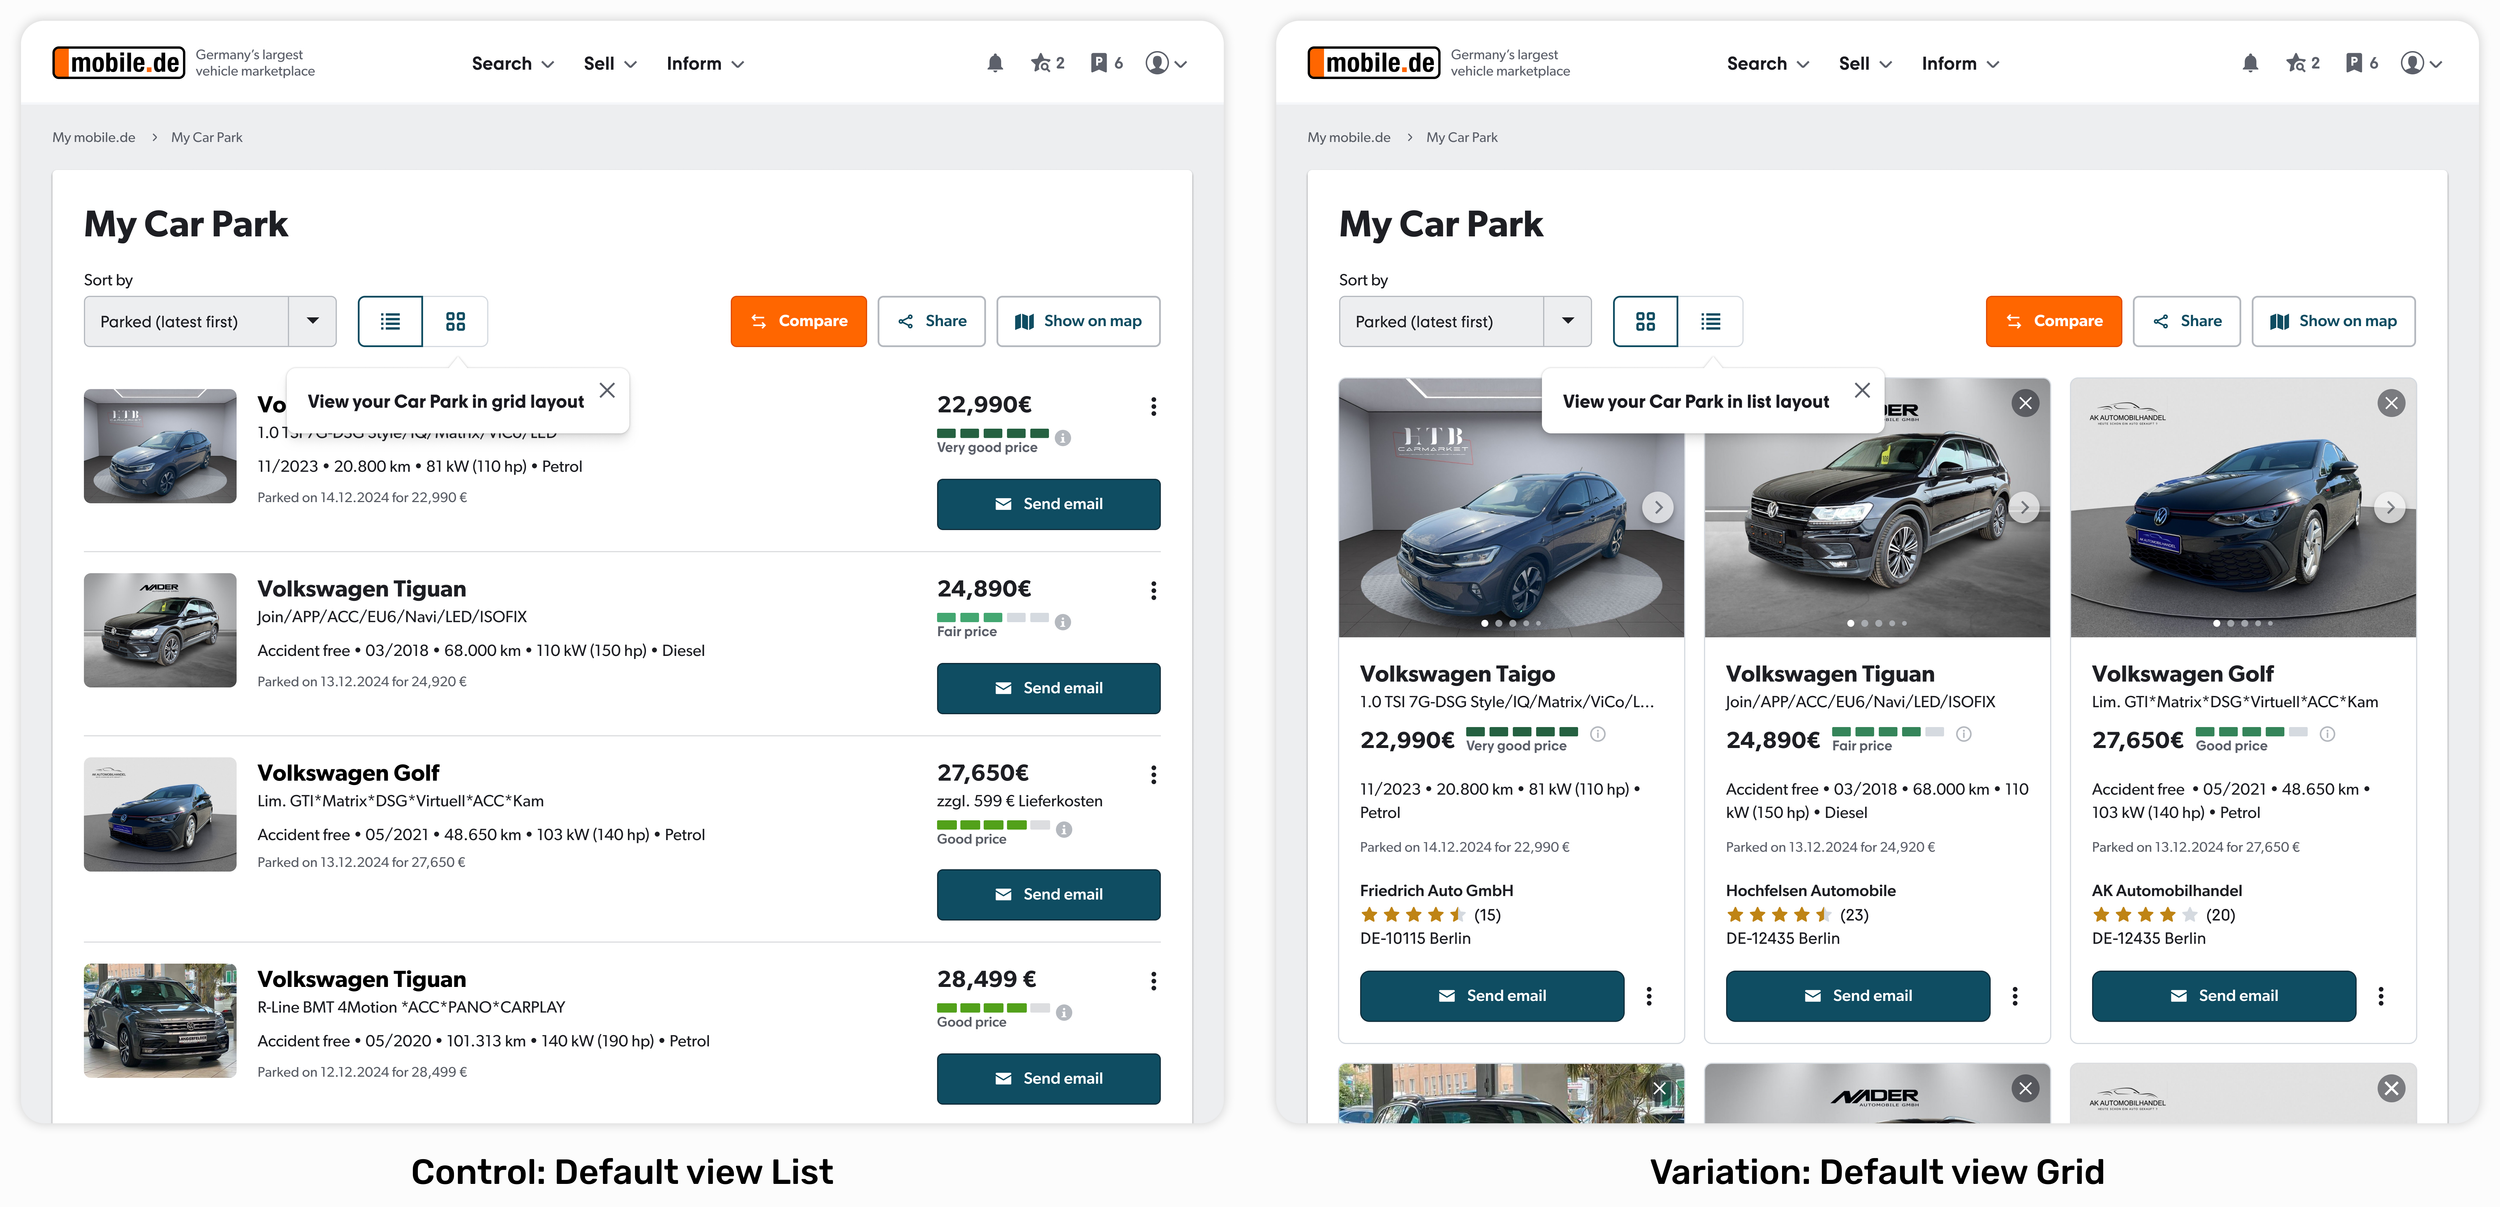This screenshot has height=1207, width=2500.
Task: Open the Sell menu in control header
Action: (609, 63)
